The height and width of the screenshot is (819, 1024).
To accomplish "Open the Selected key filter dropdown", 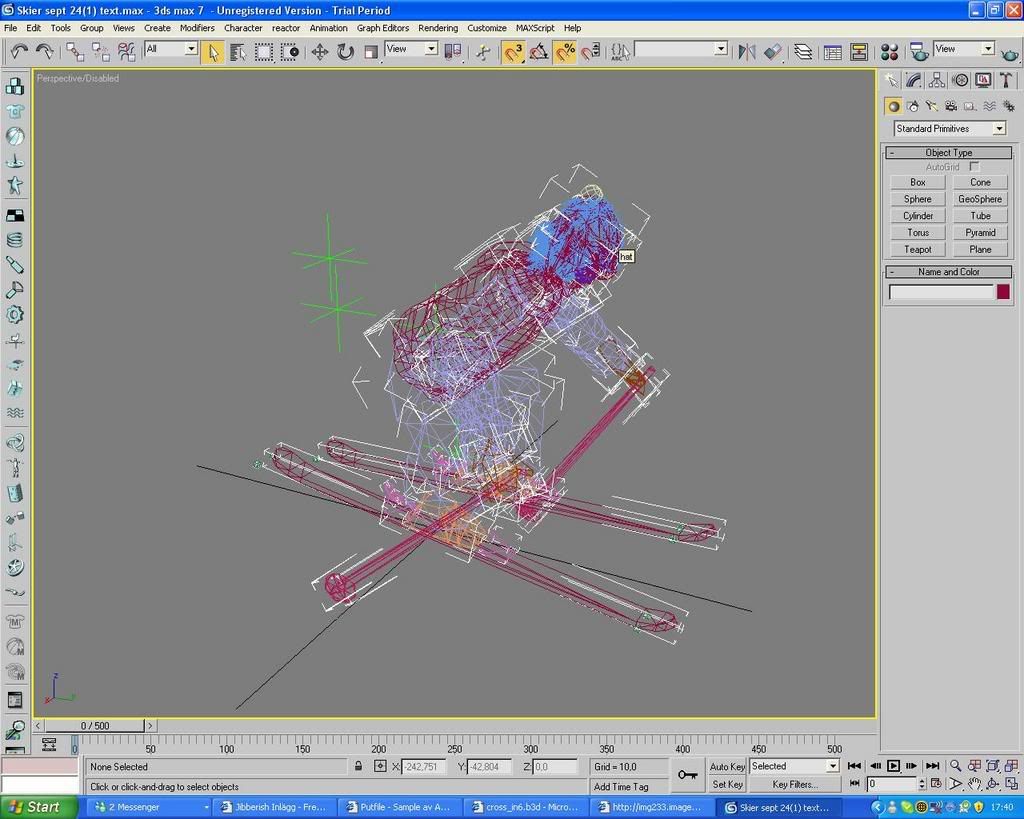I will click(x=795, y=766).
